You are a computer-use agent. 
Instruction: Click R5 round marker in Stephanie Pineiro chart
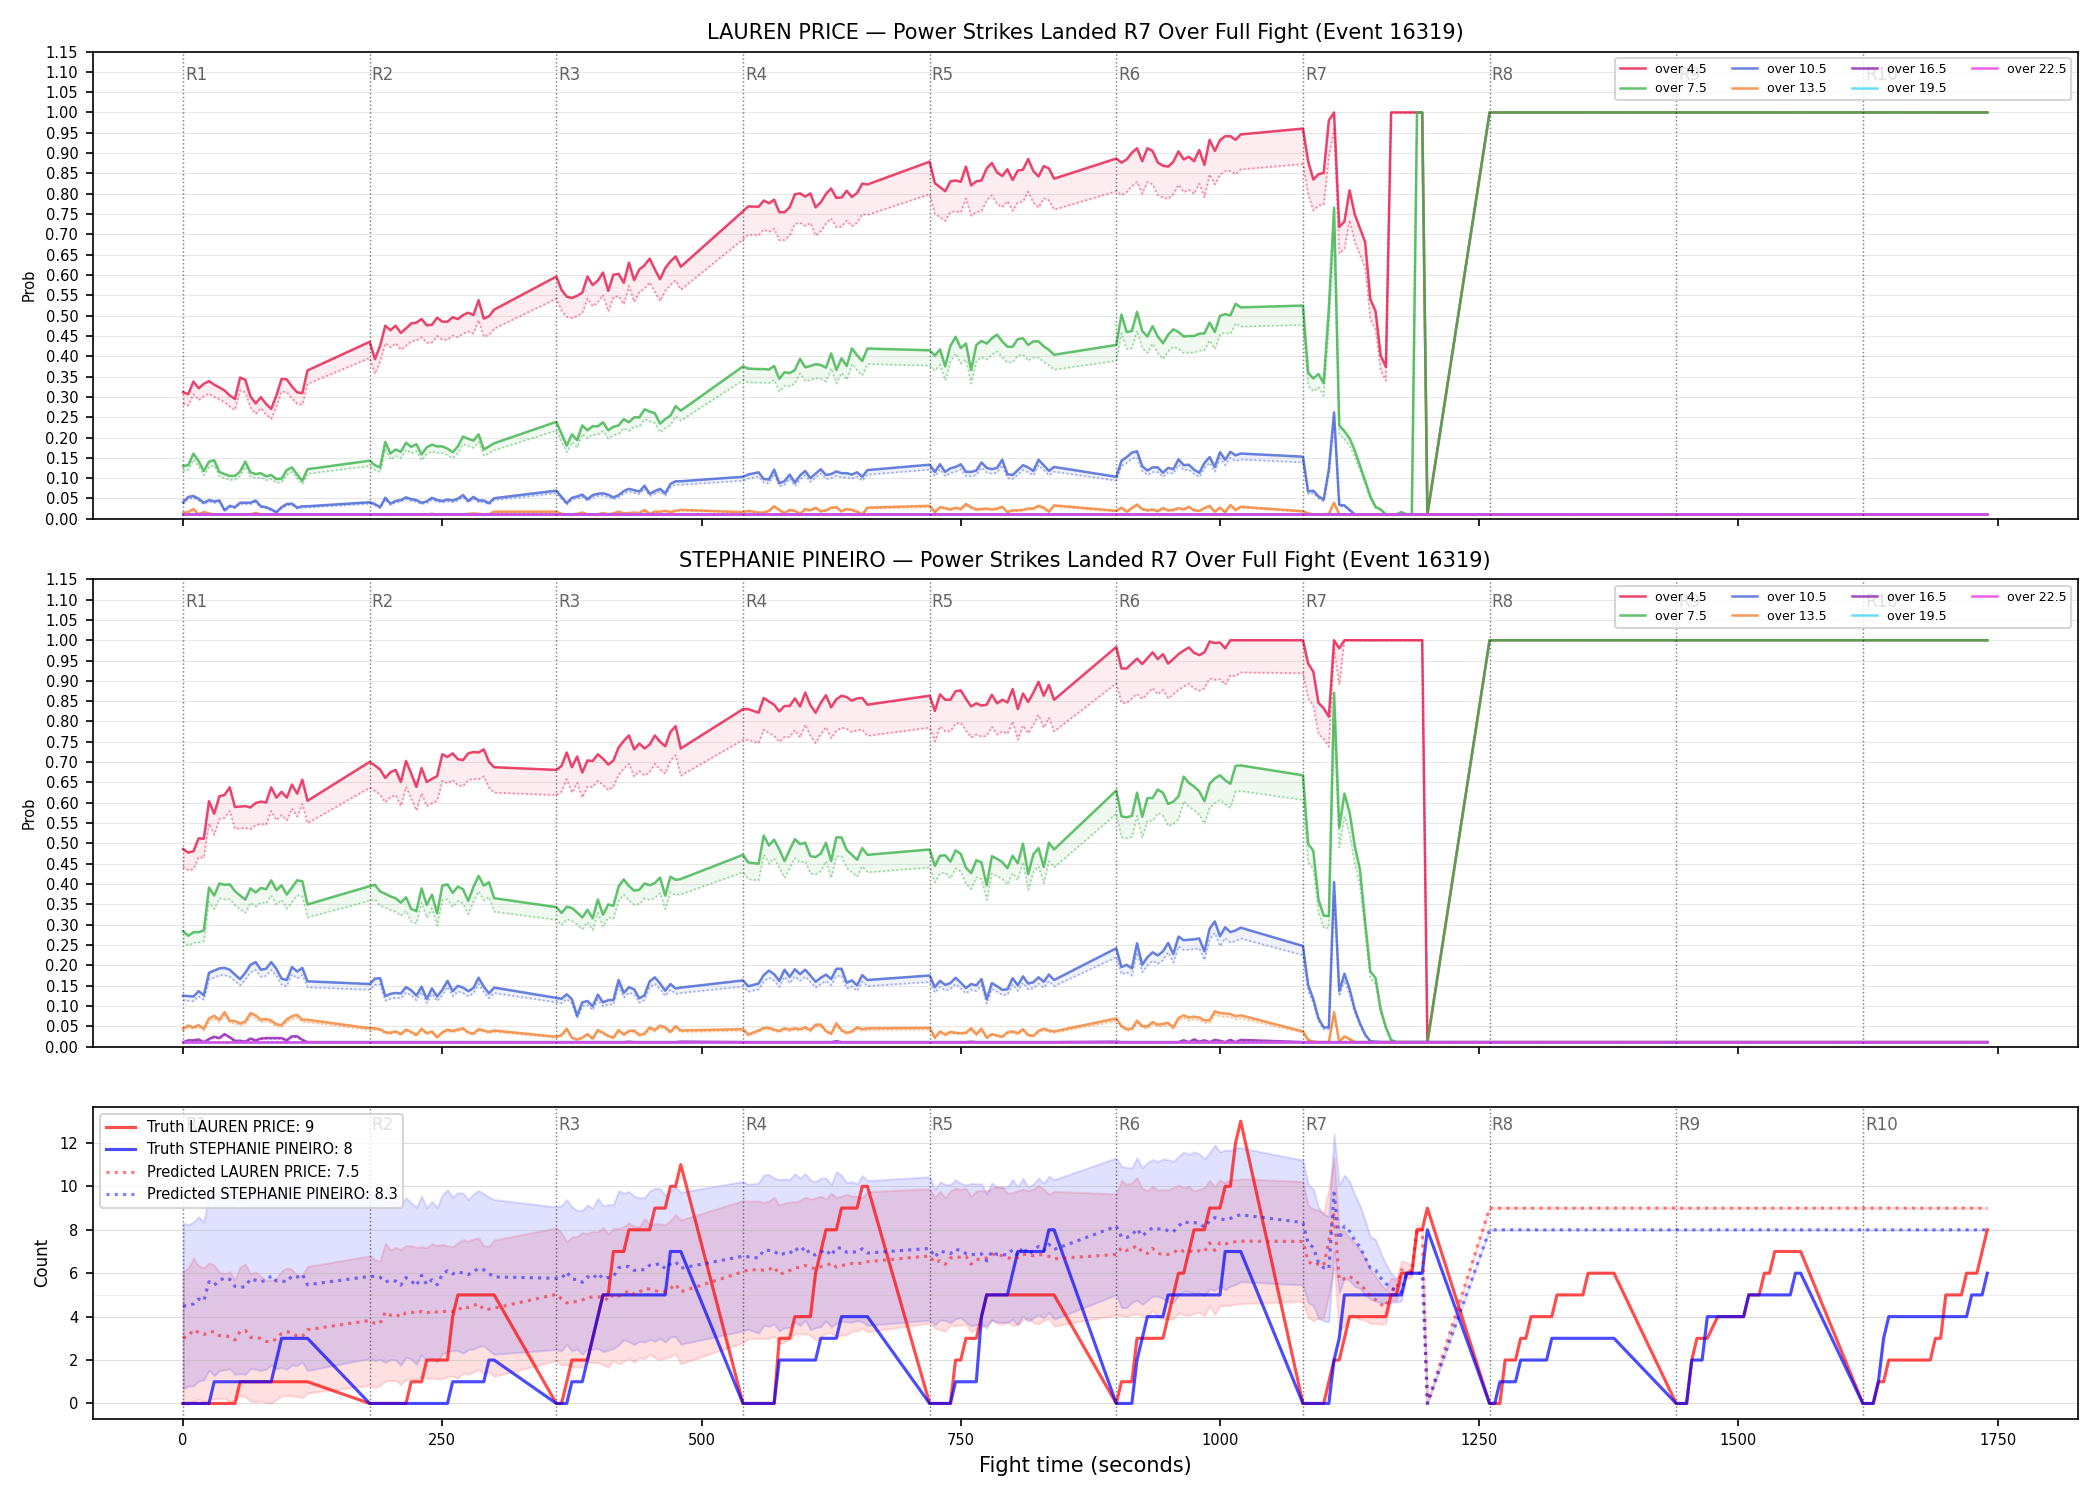click(942, 601)
